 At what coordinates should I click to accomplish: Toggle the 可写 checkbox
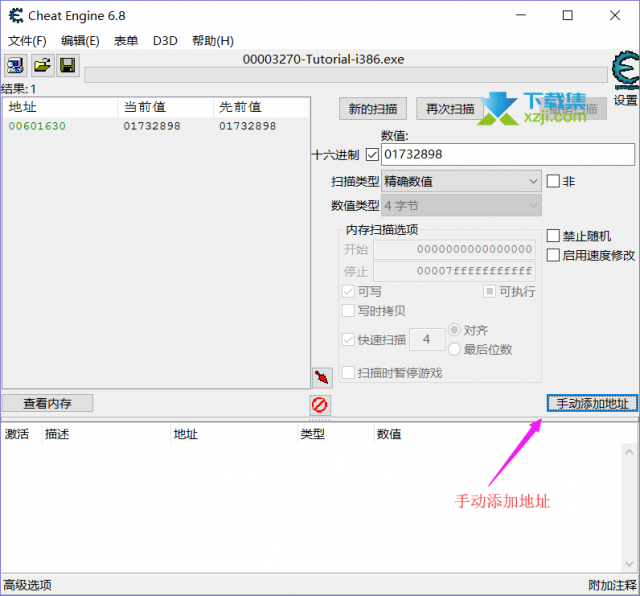point(348,291)
